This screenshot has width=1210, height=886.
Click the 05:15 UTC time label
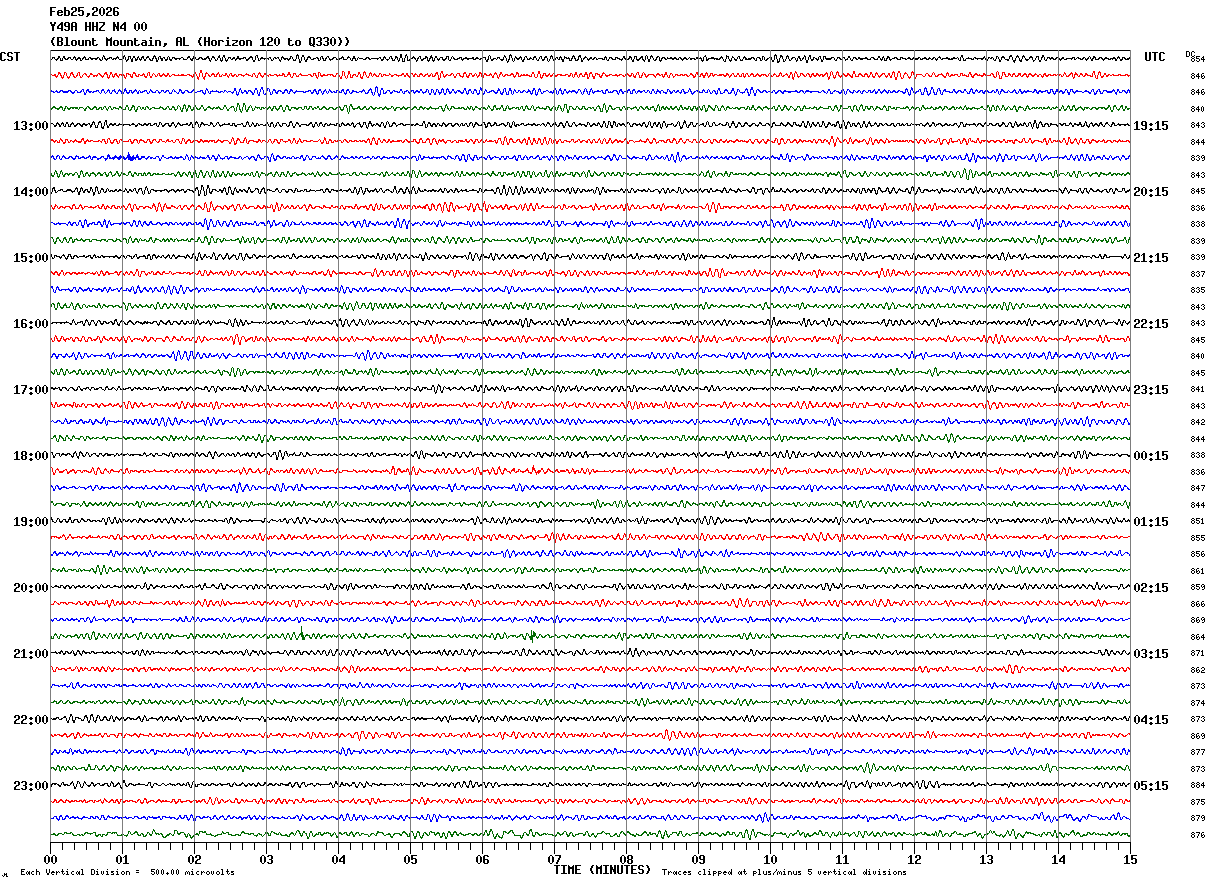1151,786
